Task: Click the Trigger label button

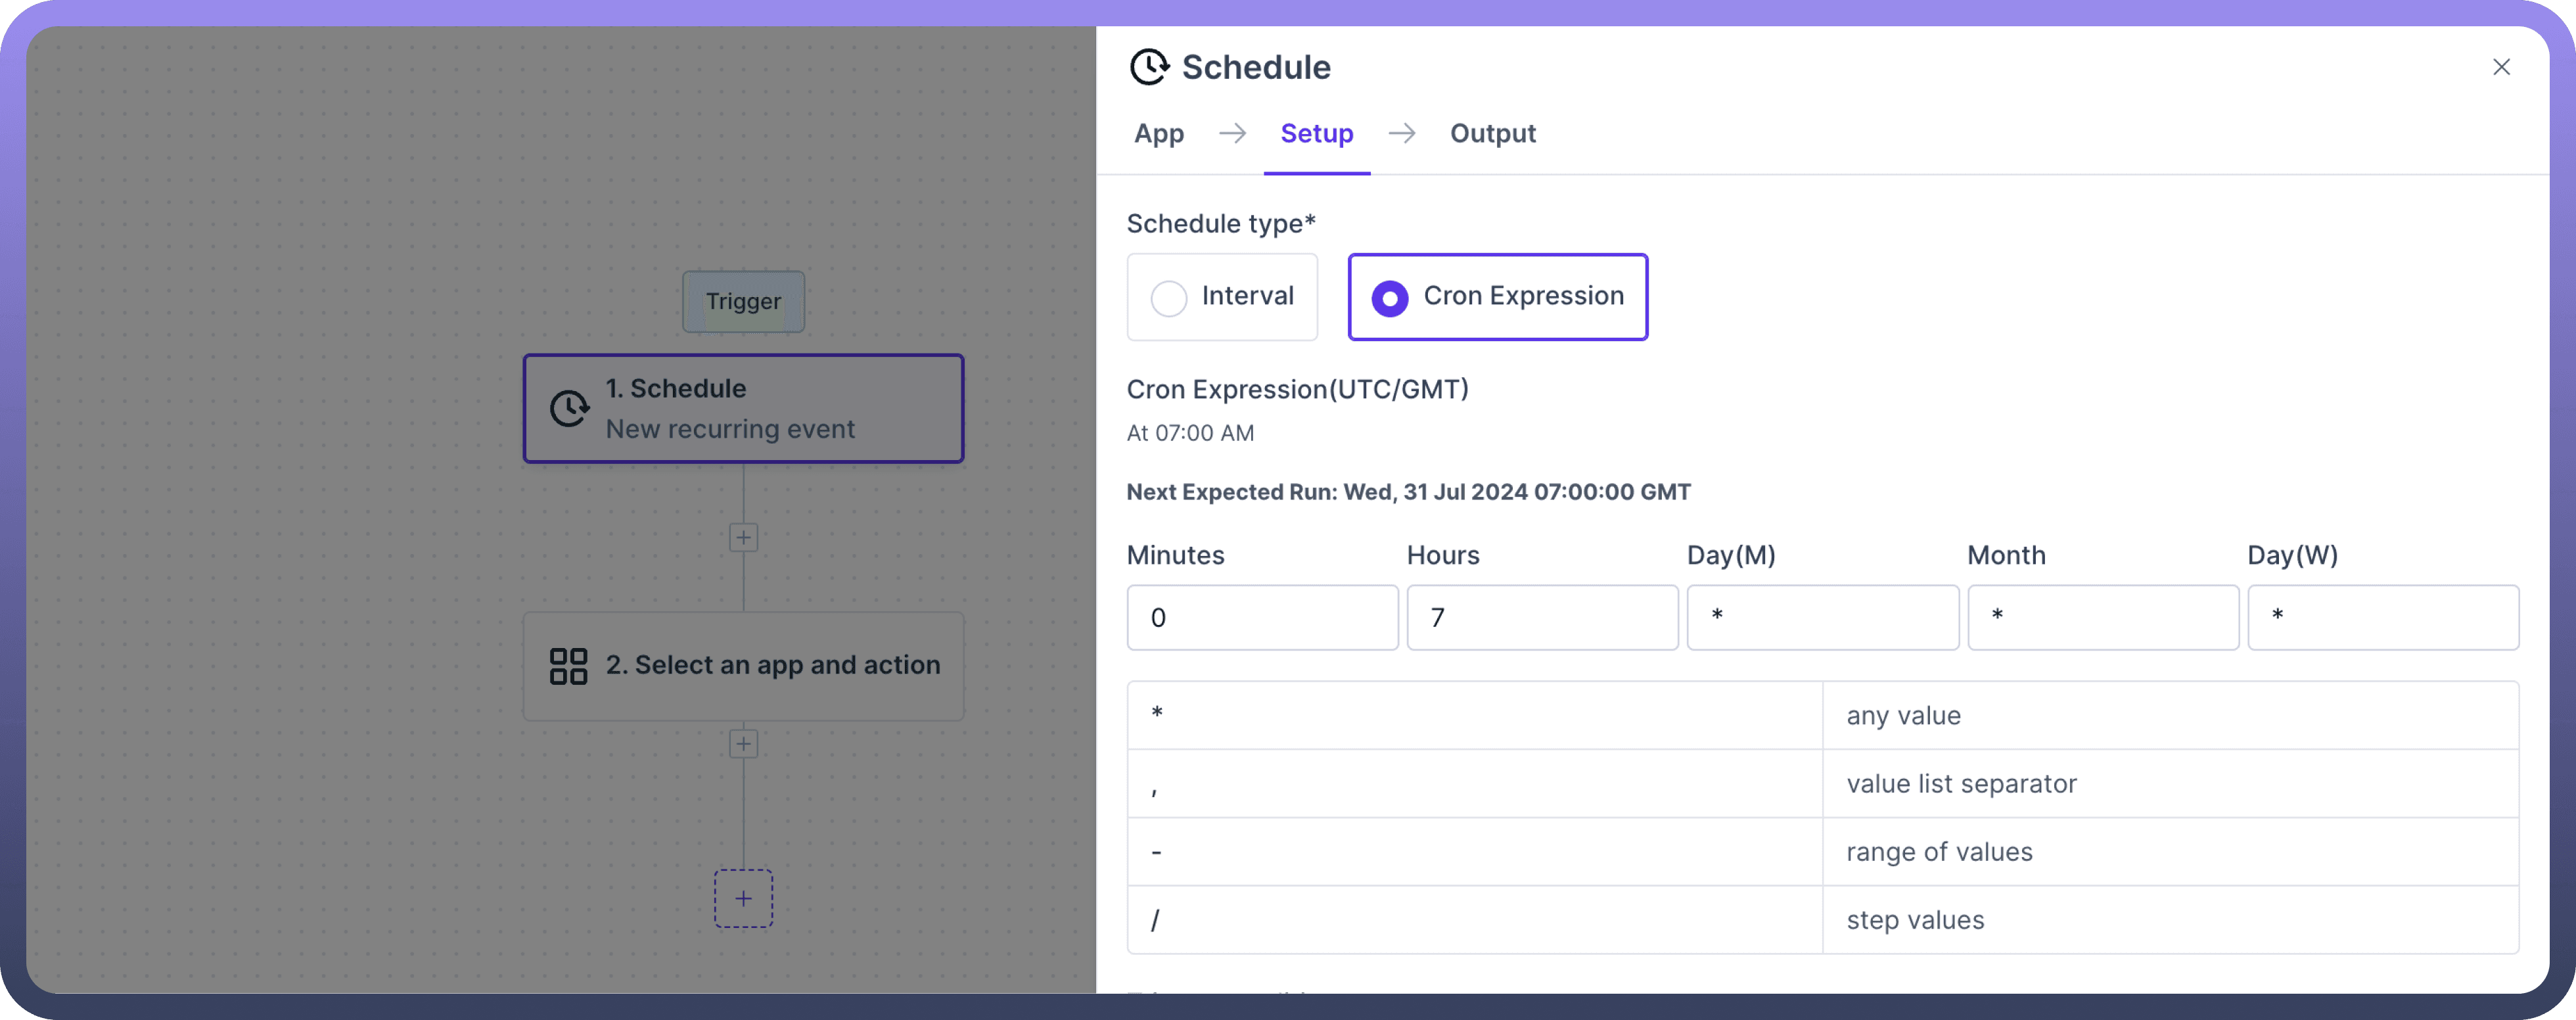Action: [743, 301]
